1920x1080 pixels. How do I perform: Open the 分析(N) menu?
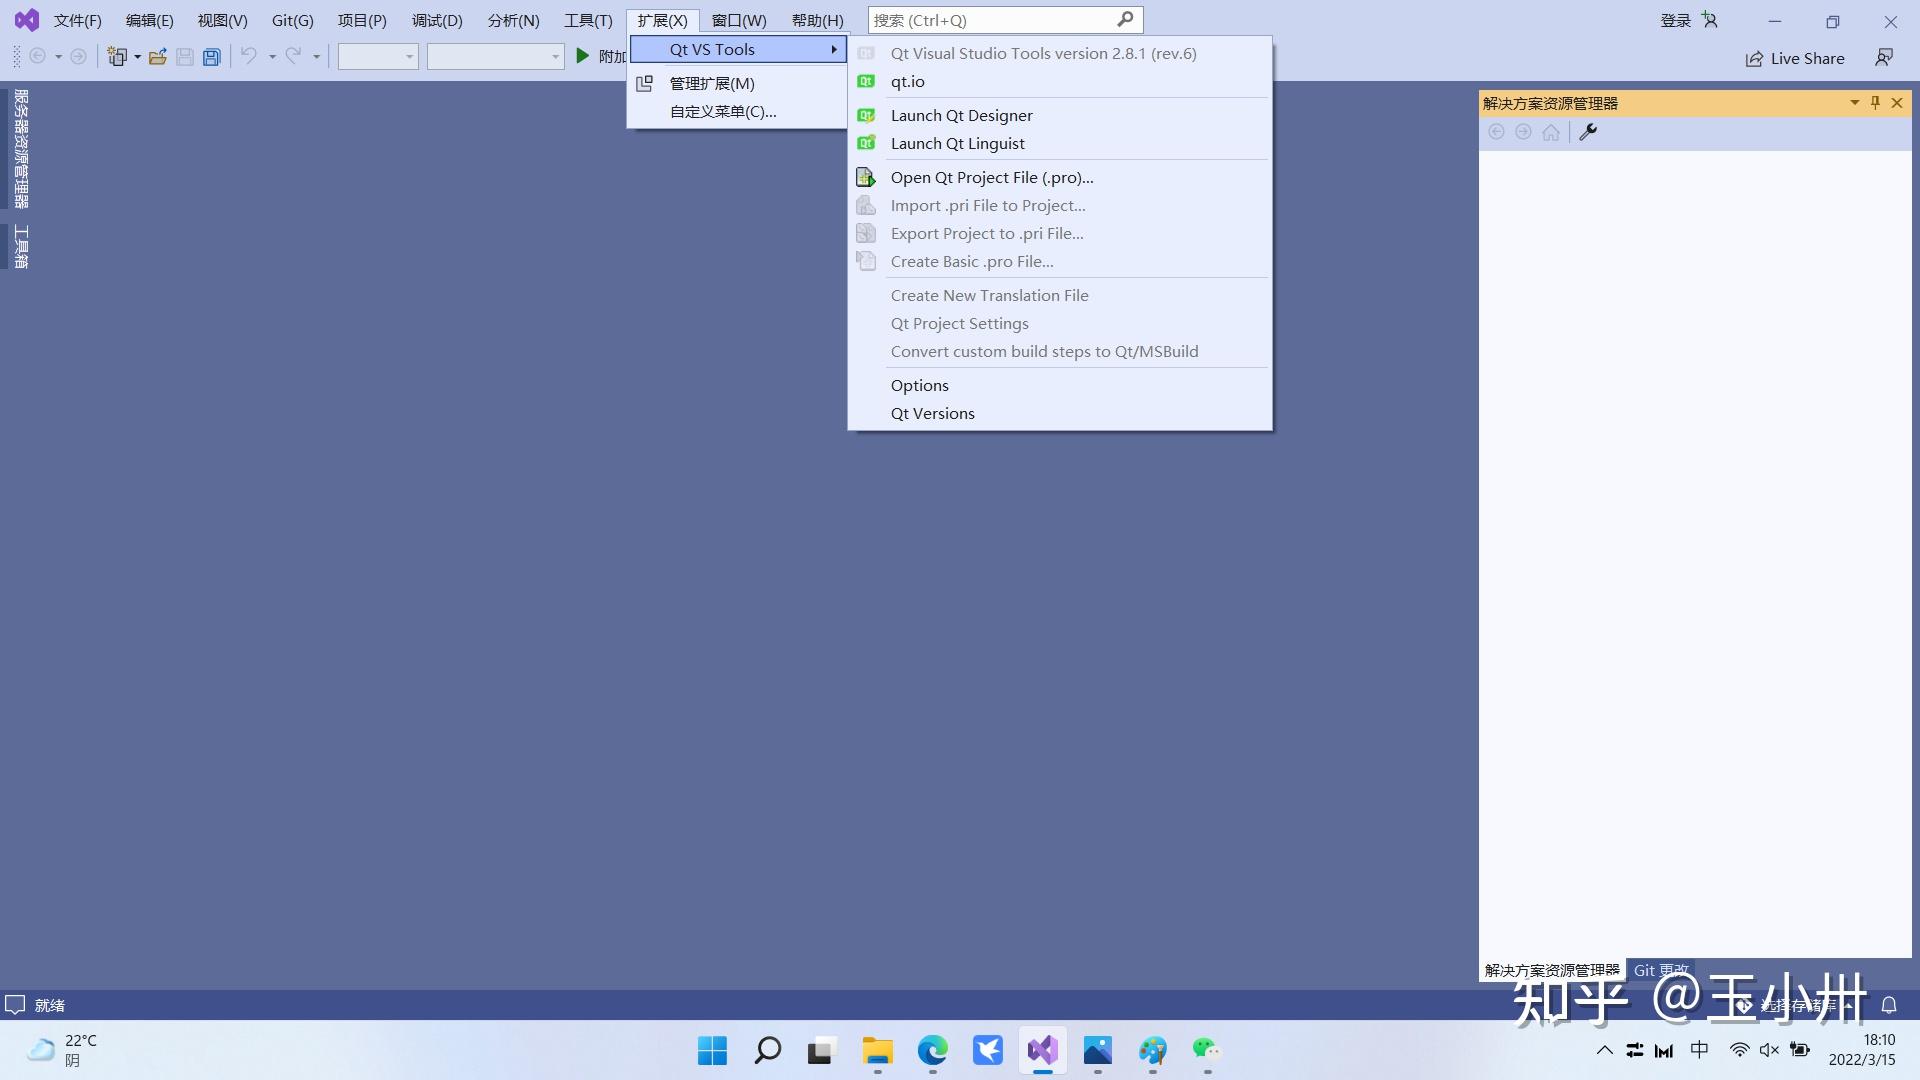click(513, 20)
